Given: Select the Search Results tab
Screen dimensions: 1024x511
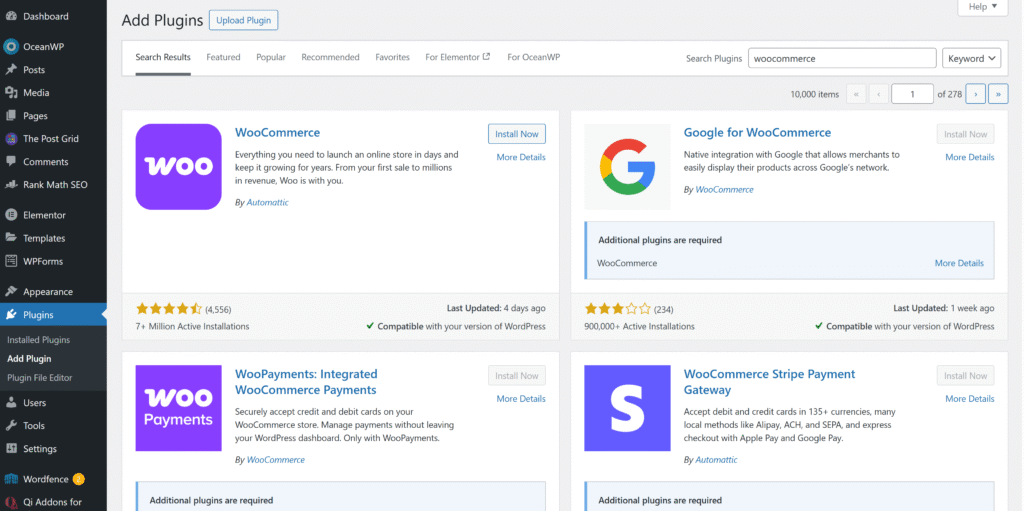Looking at the screenshot, I should pos(163,58).
